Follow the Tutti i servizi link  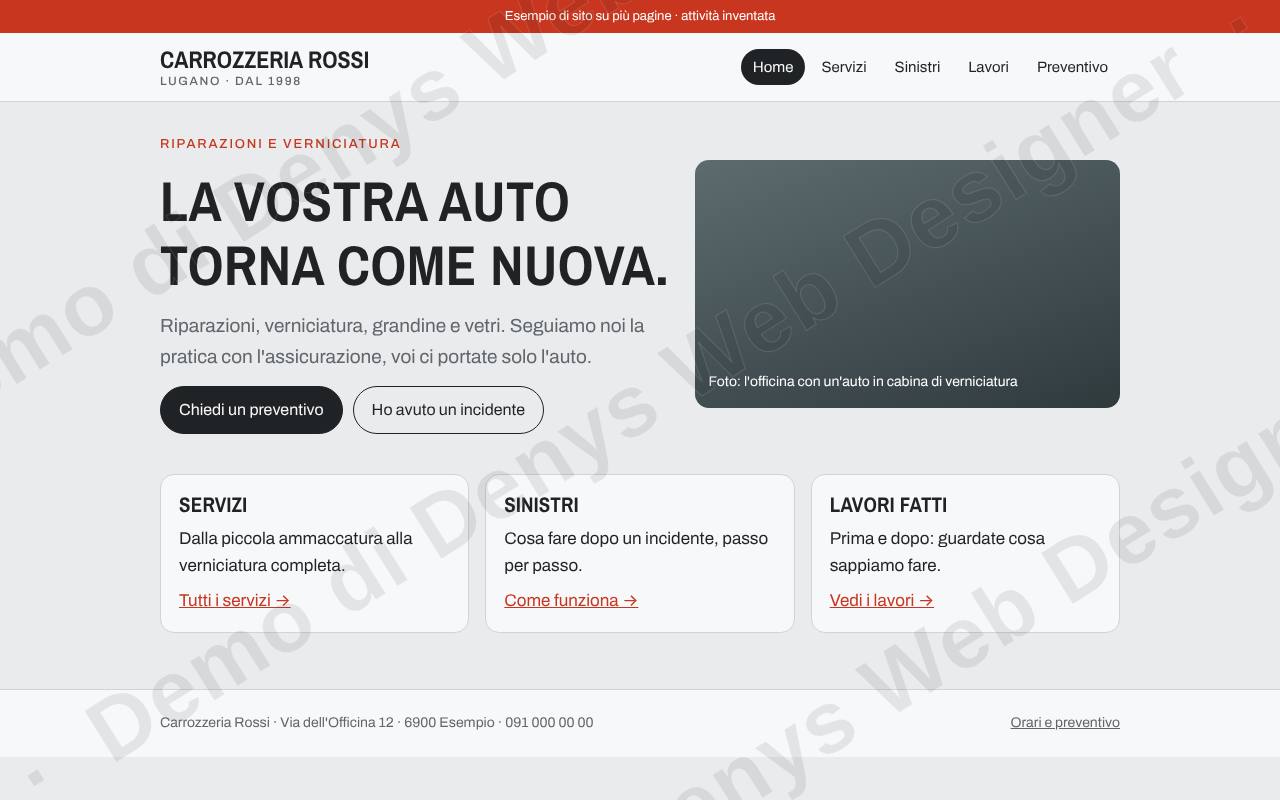coord(234,600)
